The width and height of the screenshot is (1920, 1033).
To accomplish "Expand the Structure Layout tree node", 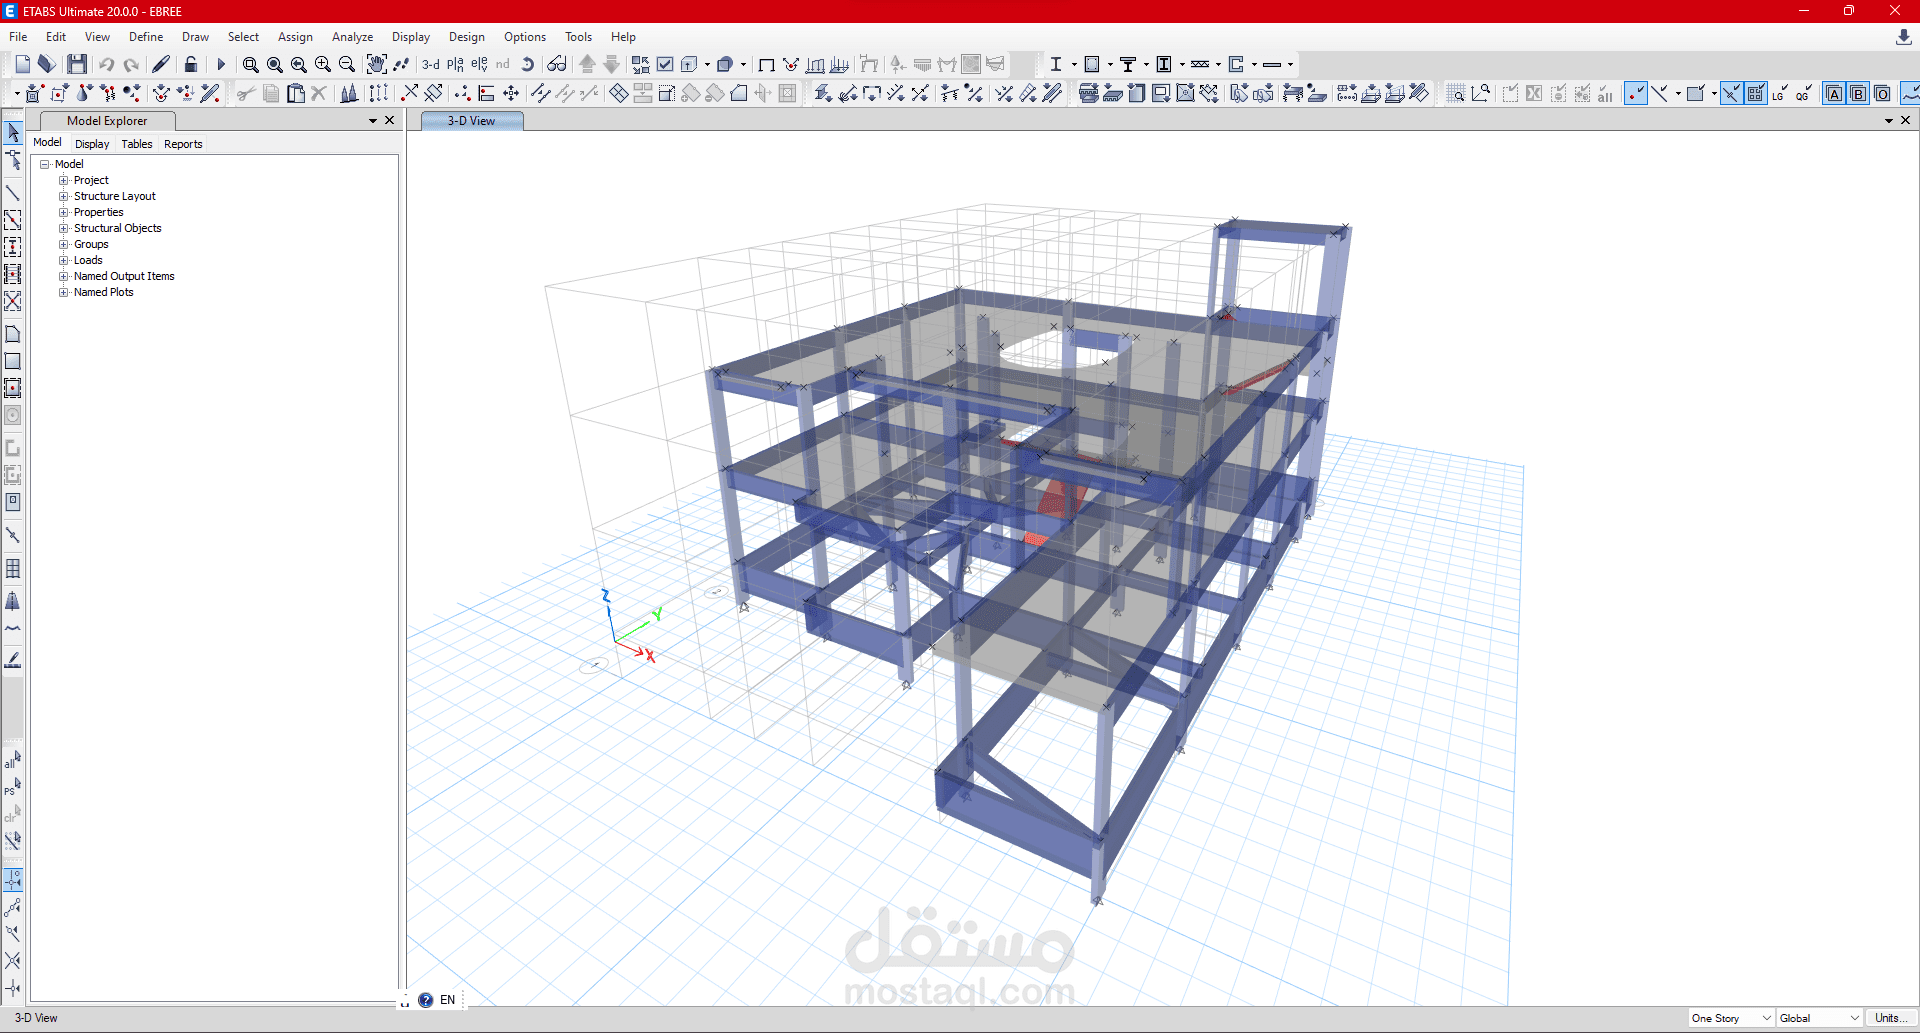I will 64,196.
